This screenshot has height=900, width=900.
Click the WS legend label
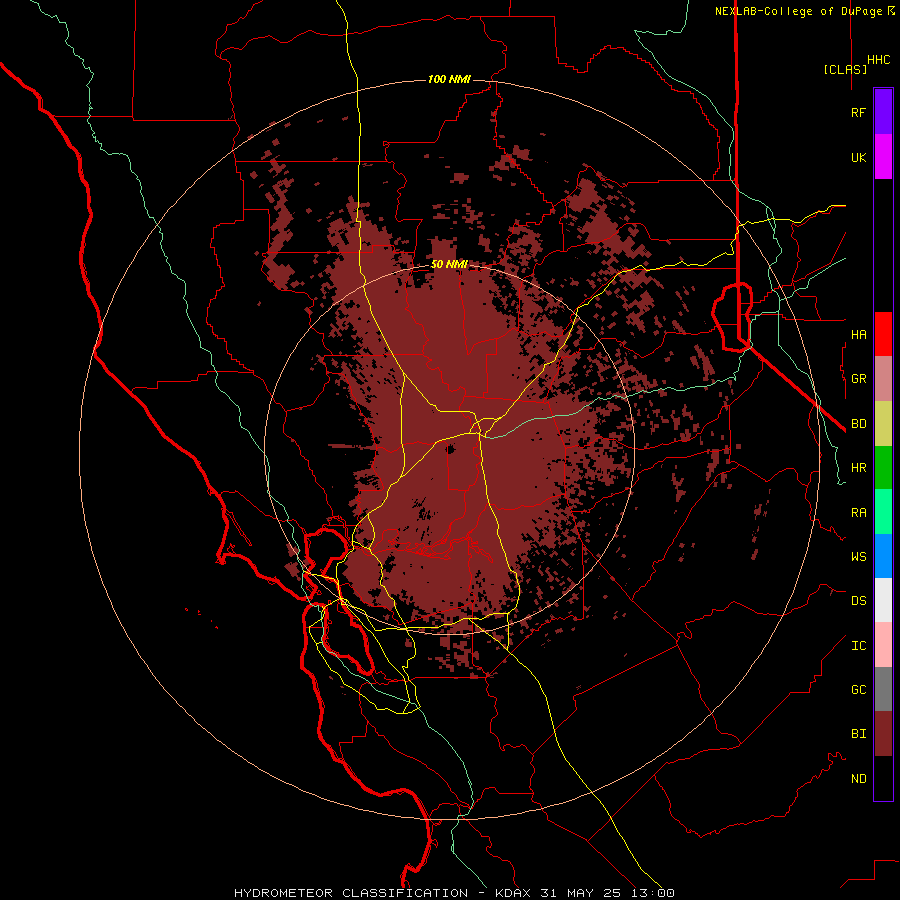coord(858,556)
